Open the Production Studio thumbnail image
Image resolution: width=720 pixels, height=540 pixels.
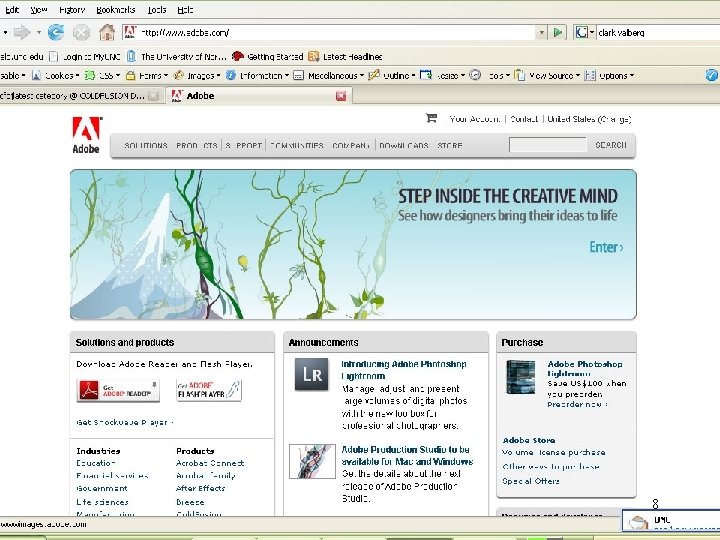312,461
